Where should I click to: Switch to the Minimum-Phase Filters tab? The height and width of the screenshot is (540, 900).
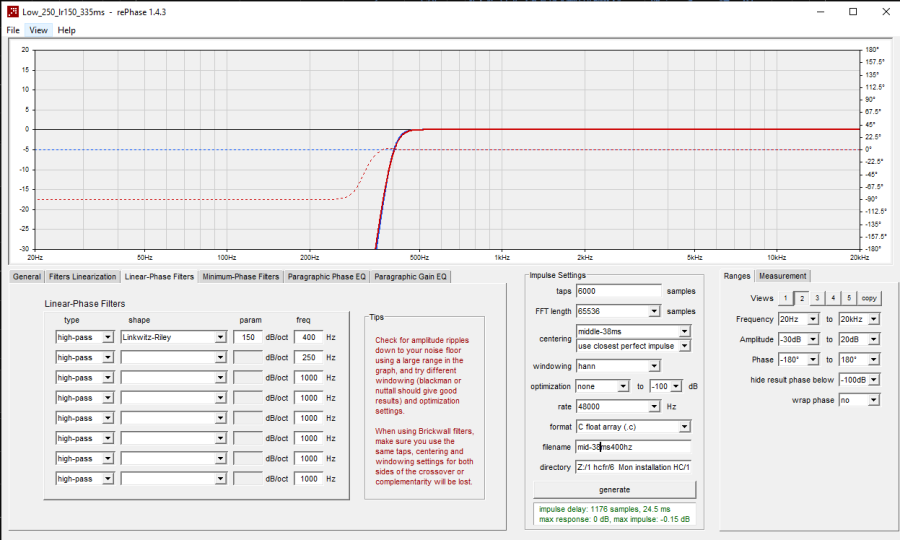(x=240, y=277)
